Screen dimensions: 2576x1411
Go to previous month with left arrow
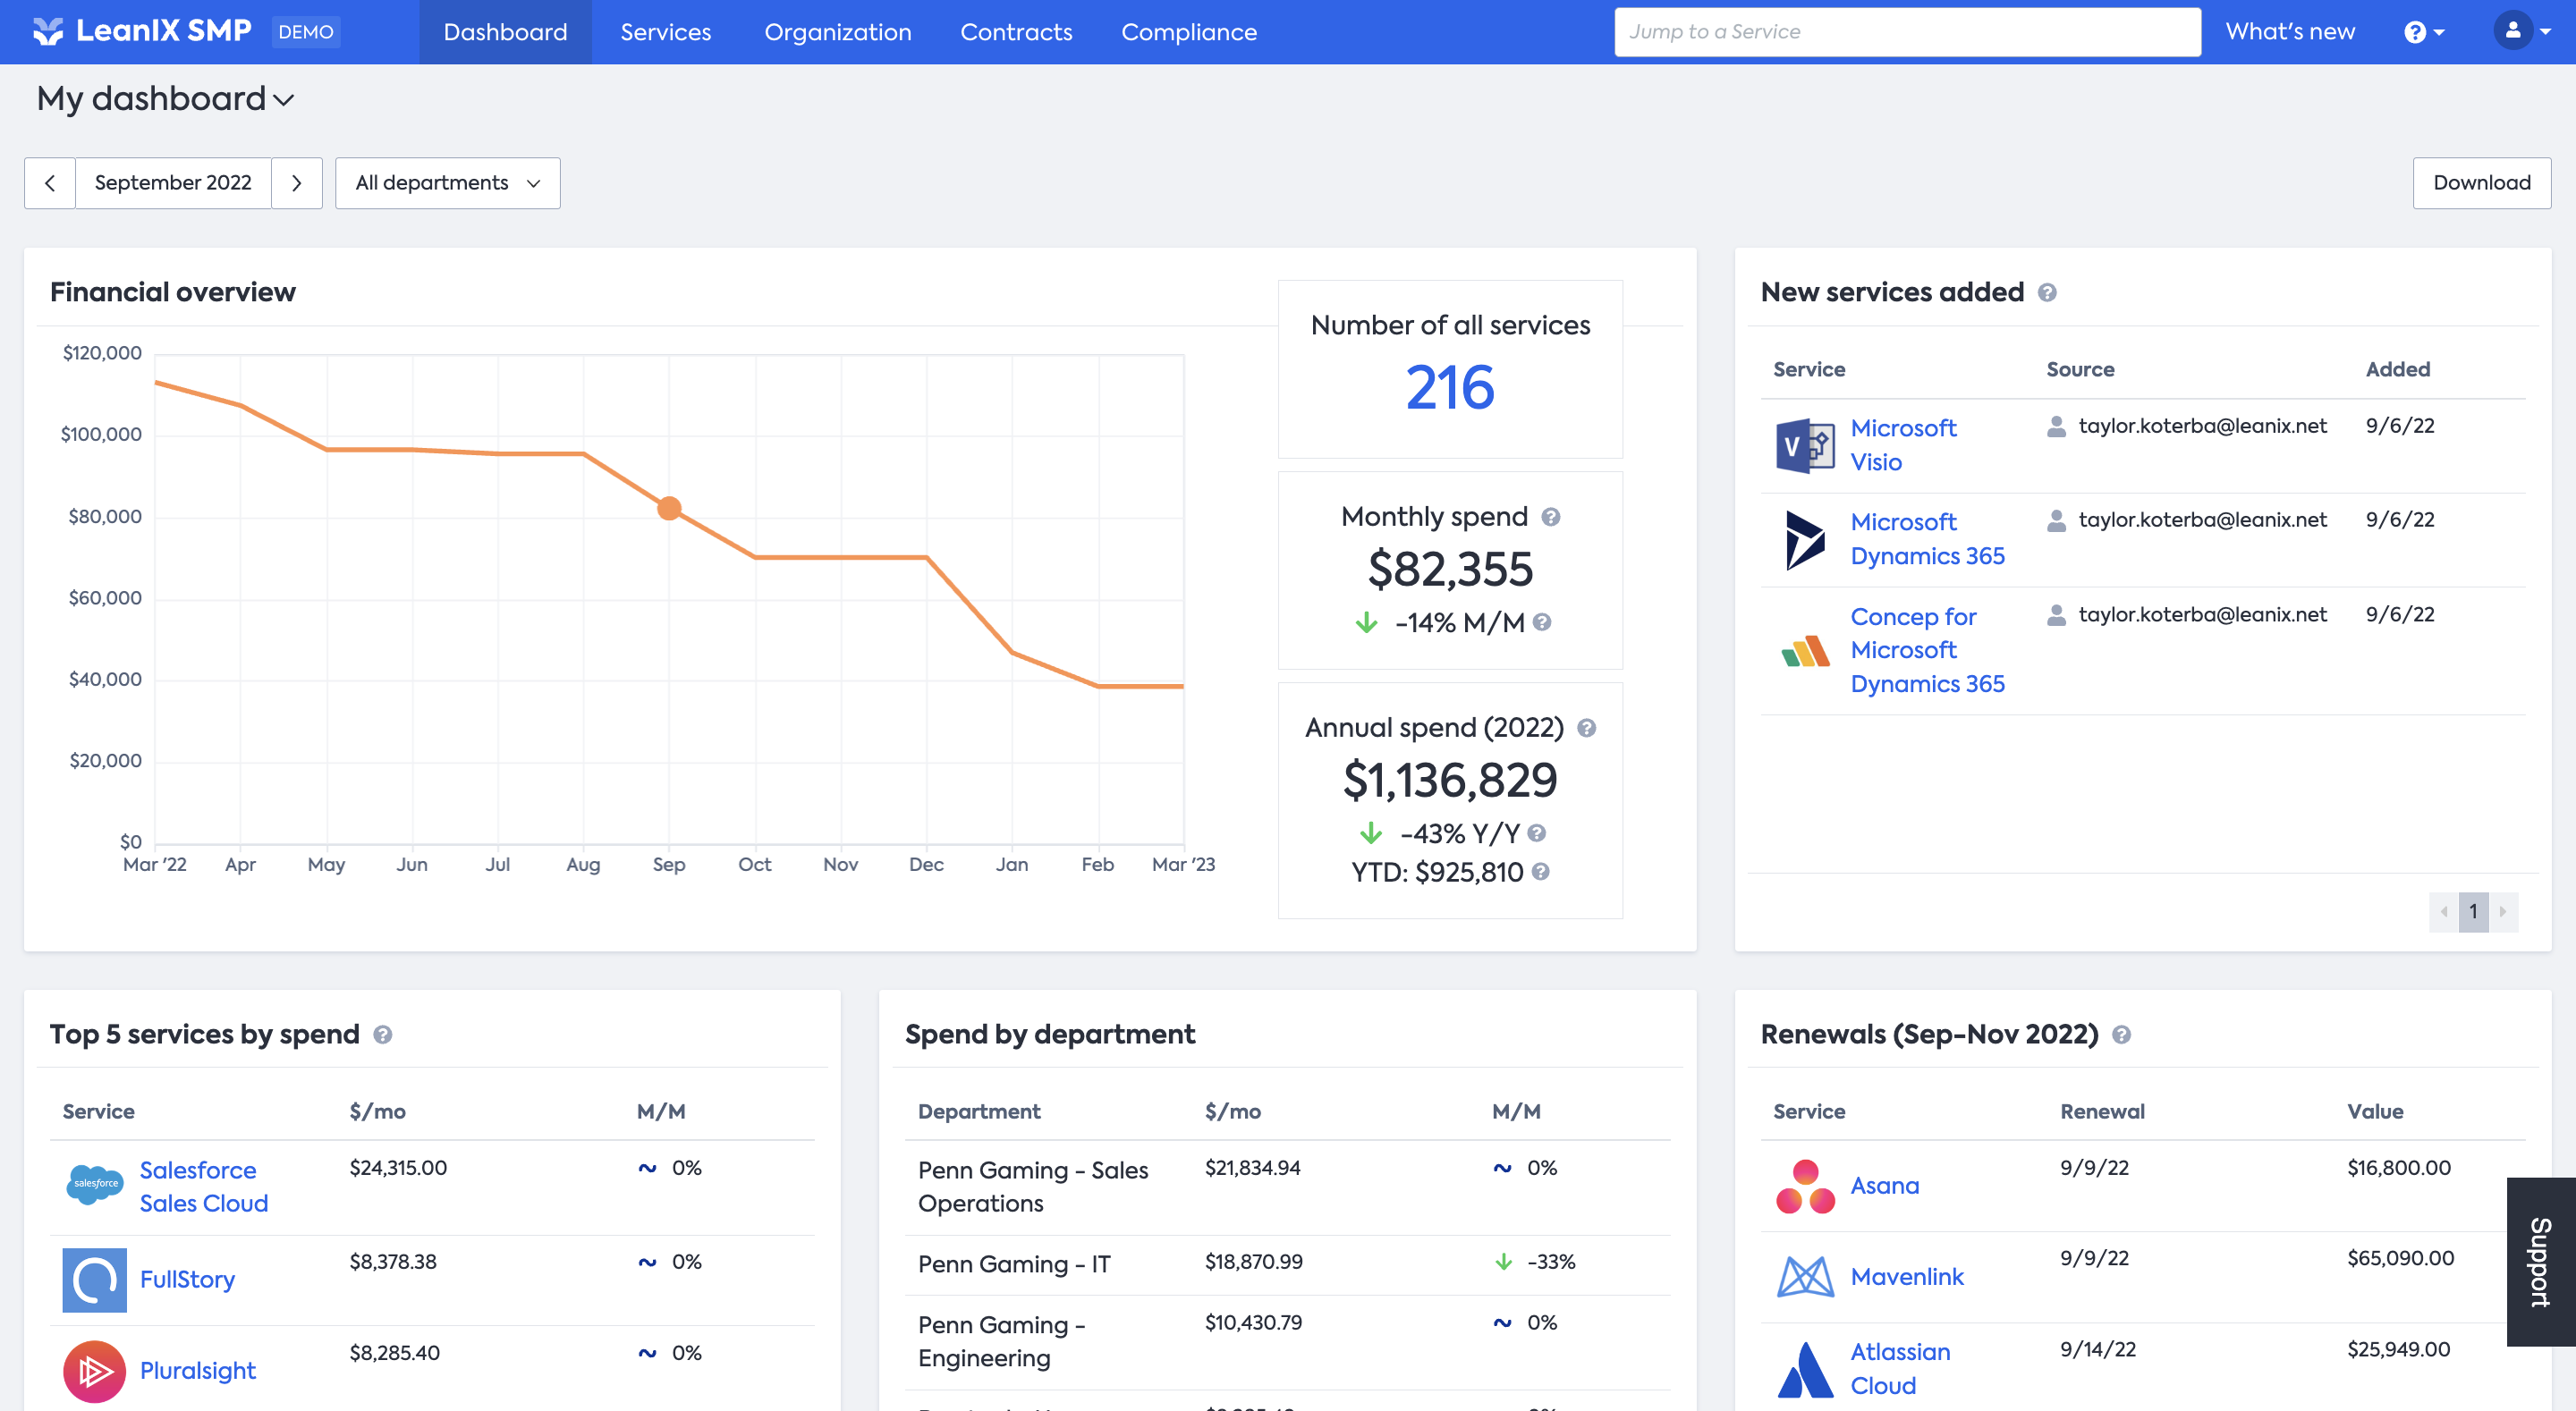coord(50,183)
